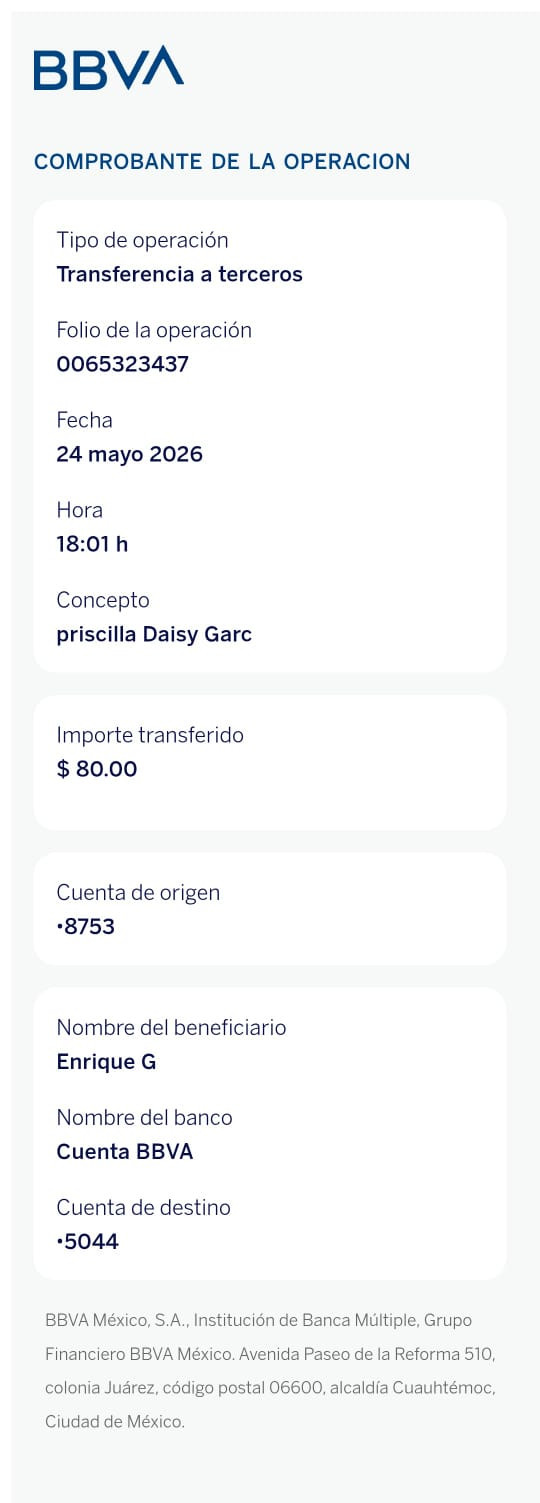Select the Cuenta BBVA bank name
The width and height of the screenshot is (540, 1503).
point(125,1151)
